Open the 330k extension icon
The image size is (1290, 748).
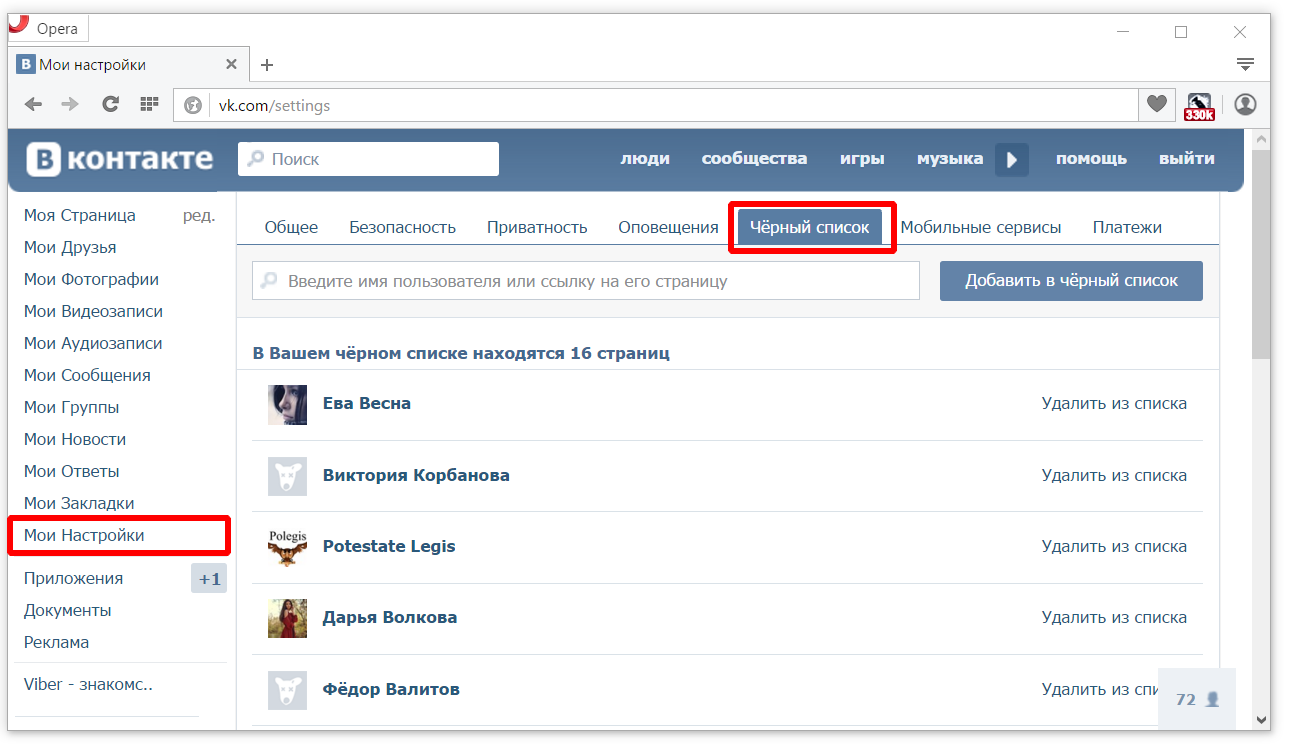click(1199, 106)
